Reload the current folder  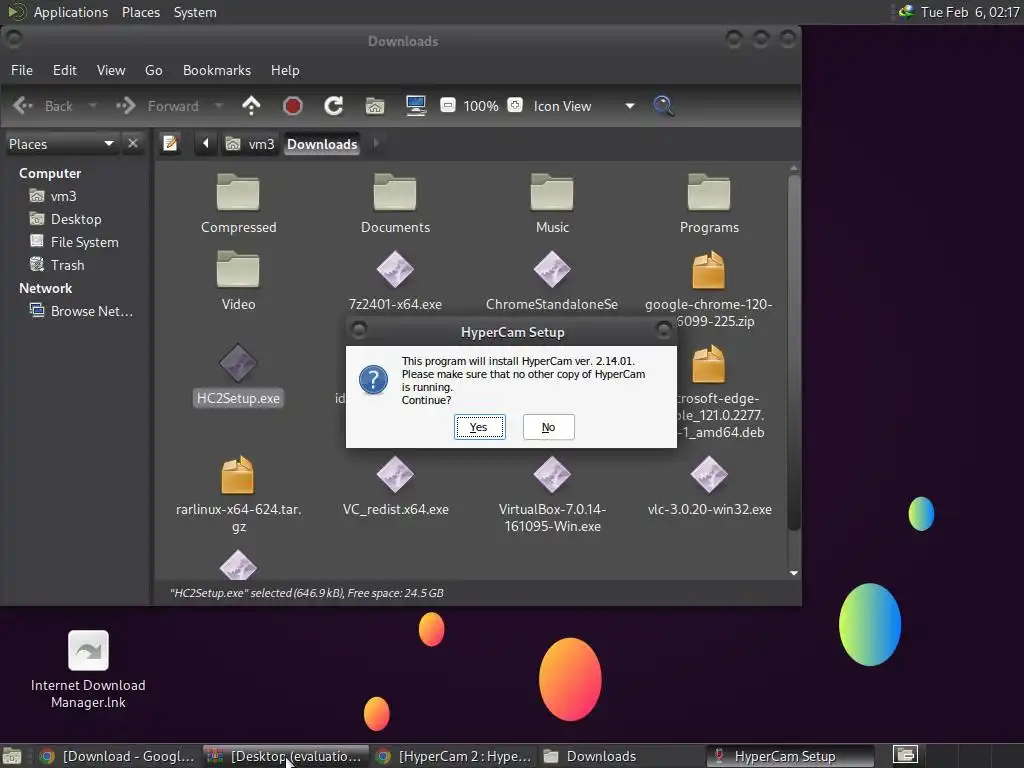334,106
